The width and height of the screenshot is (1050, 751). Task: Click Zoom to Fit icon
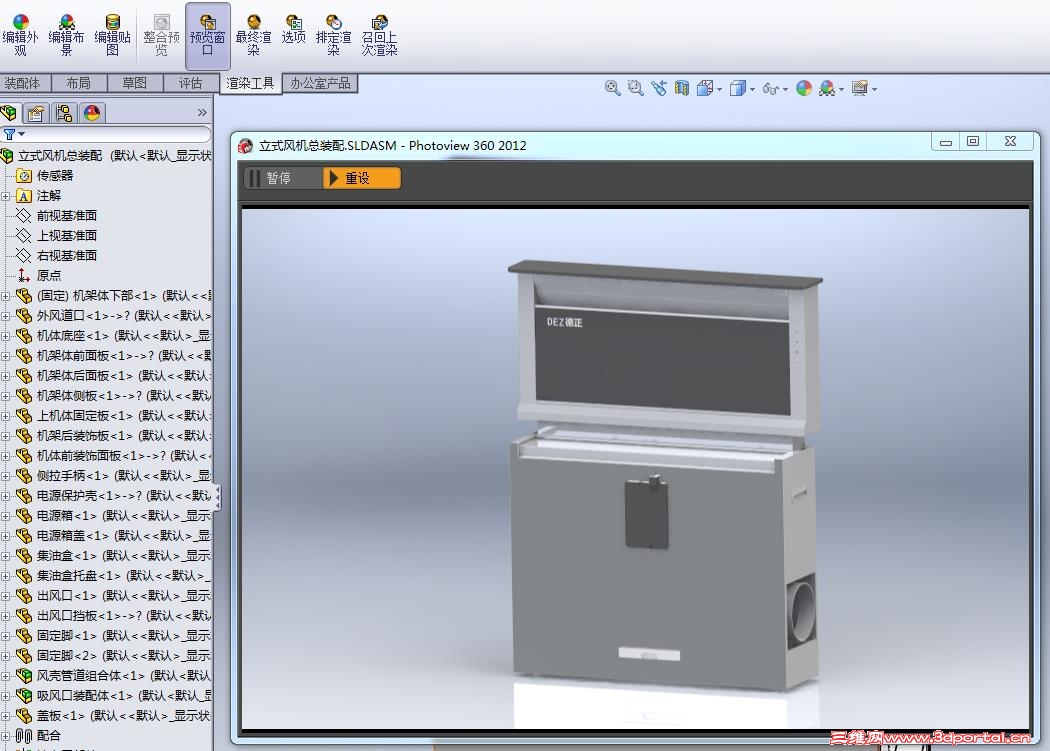[x=612, y=88]
